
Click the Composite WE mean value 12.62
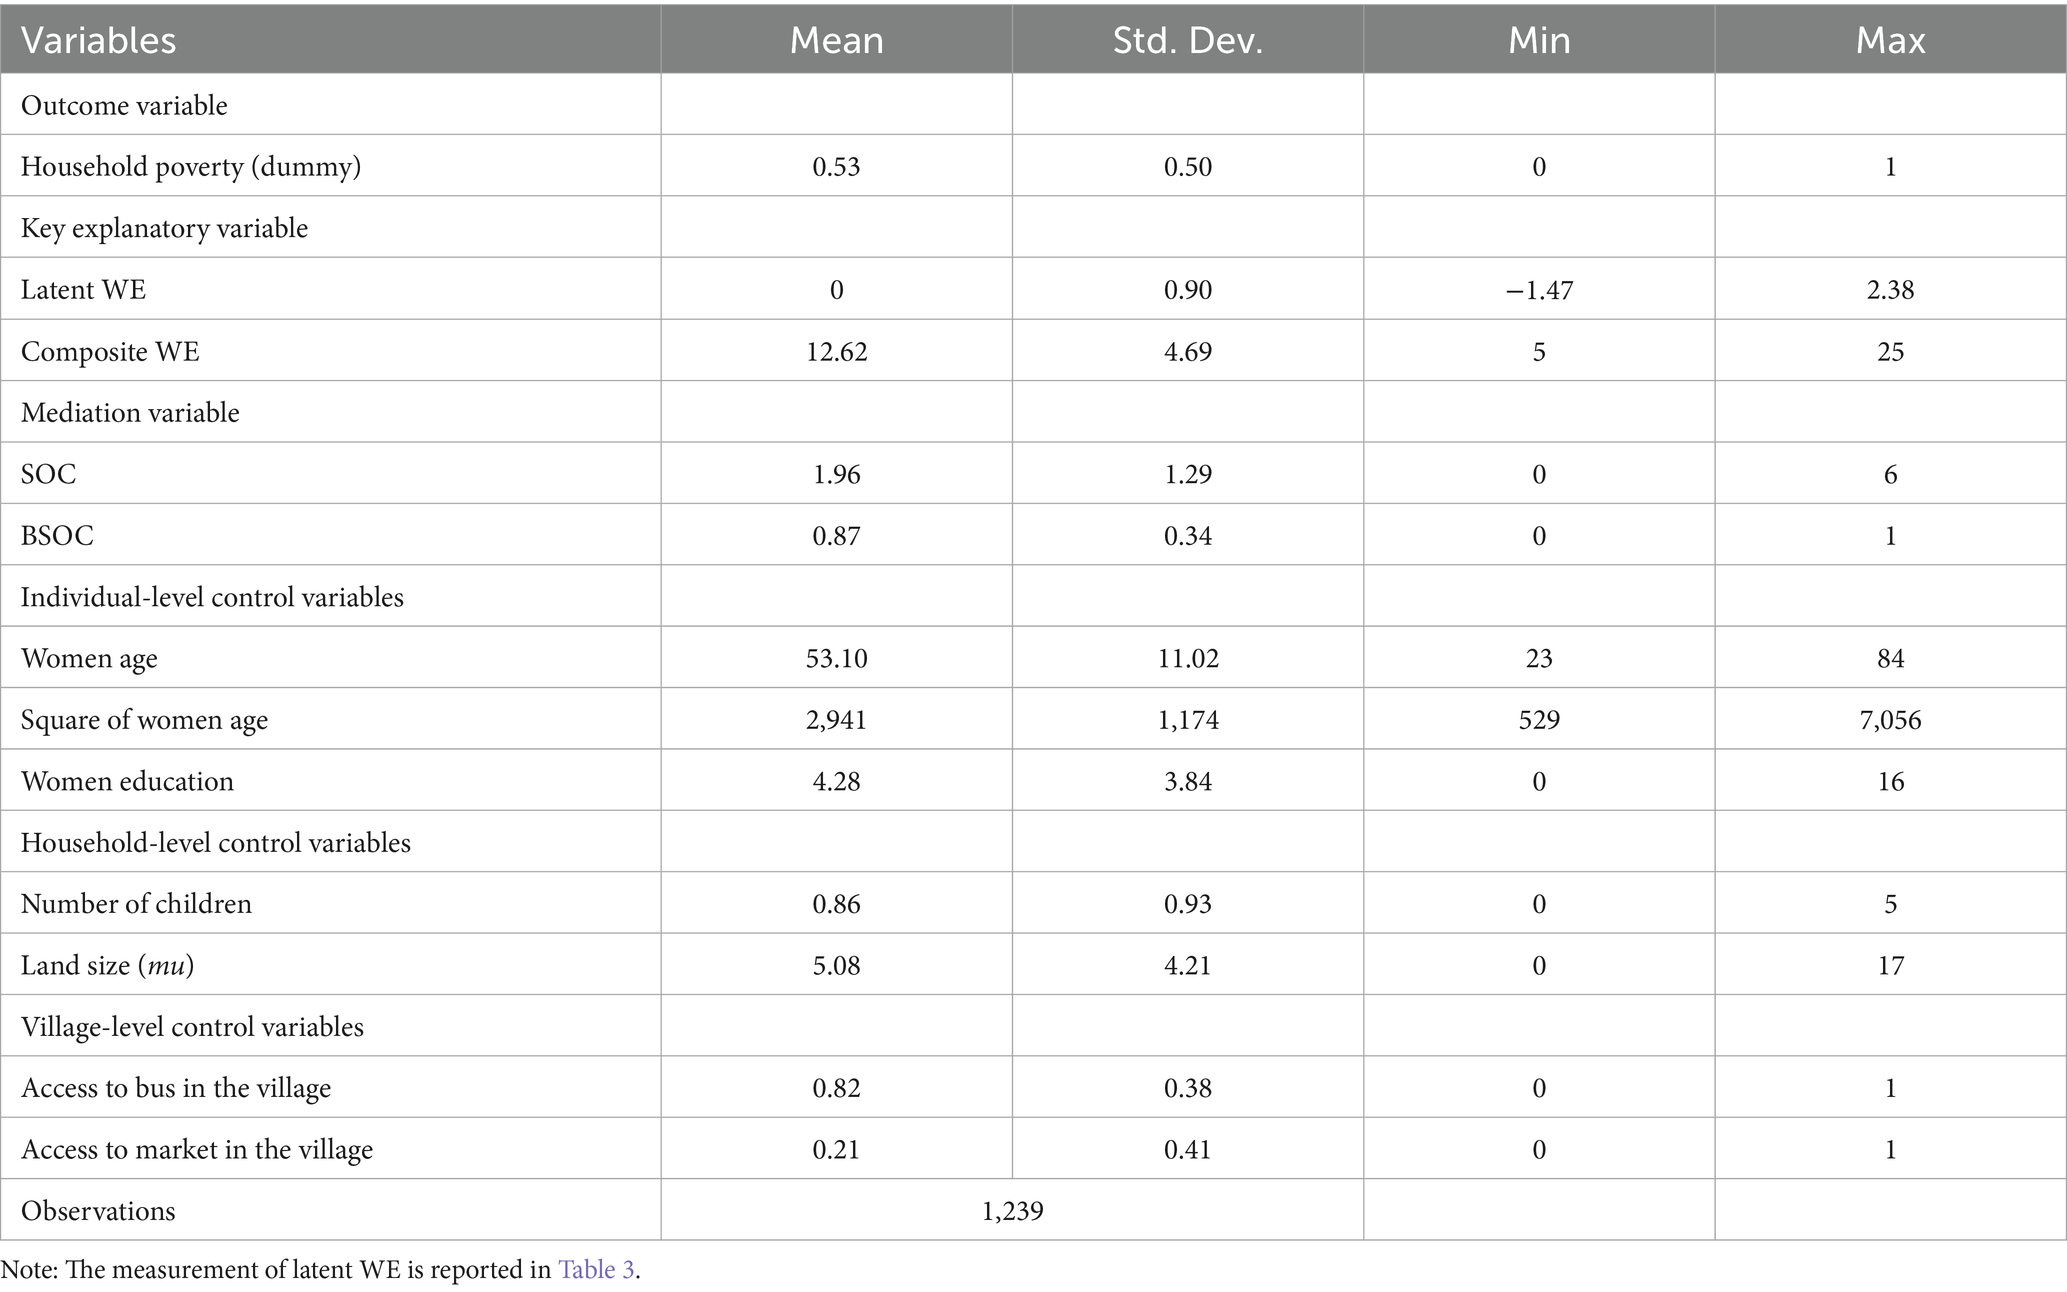point(836,352)
